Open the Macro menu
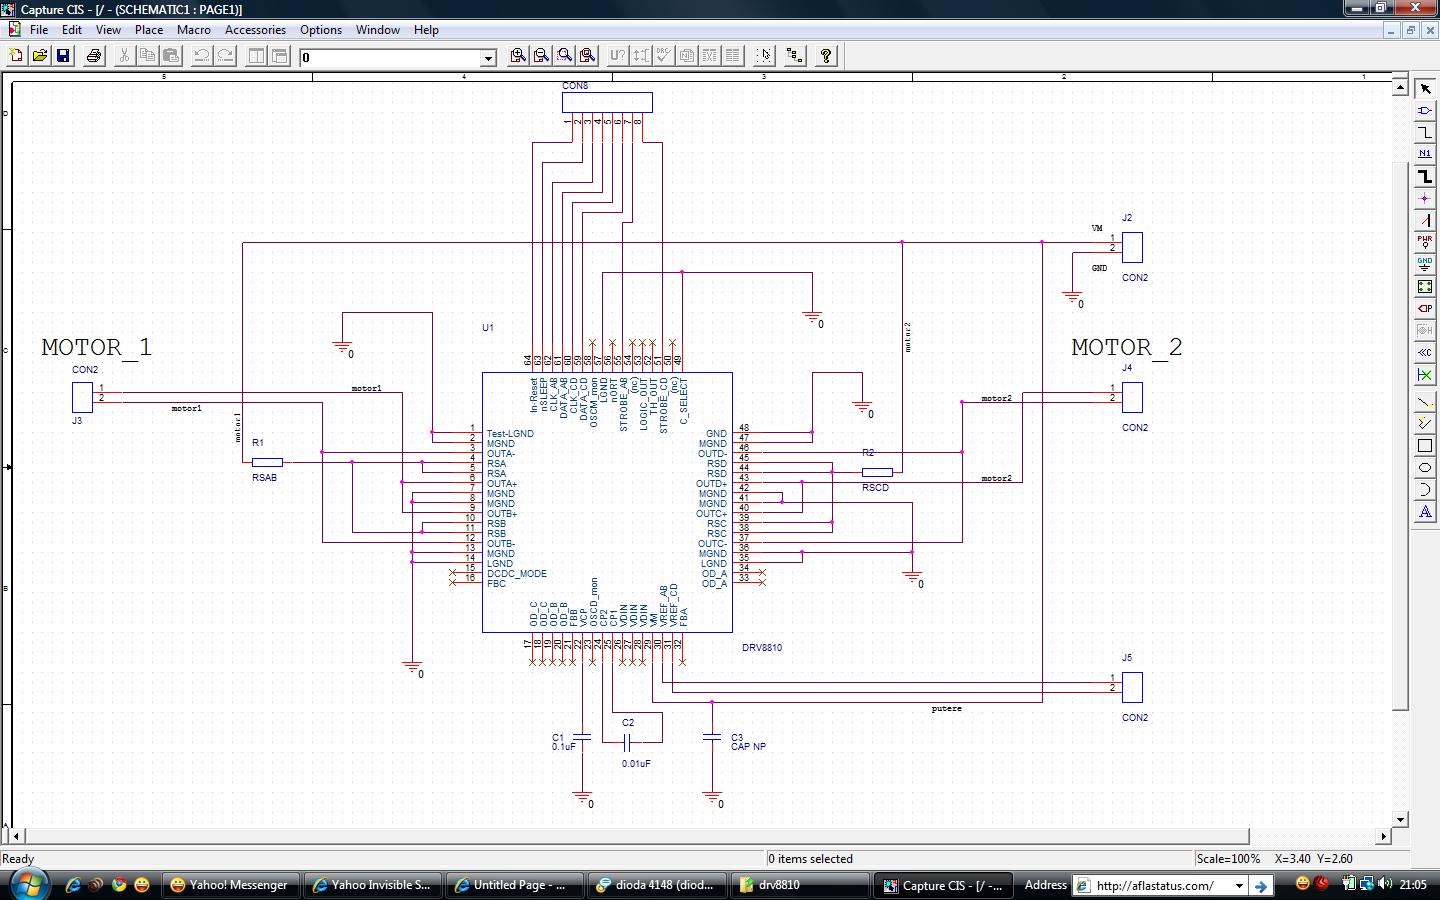Viewport: 1440px width, 900px height. coord(194,30)
